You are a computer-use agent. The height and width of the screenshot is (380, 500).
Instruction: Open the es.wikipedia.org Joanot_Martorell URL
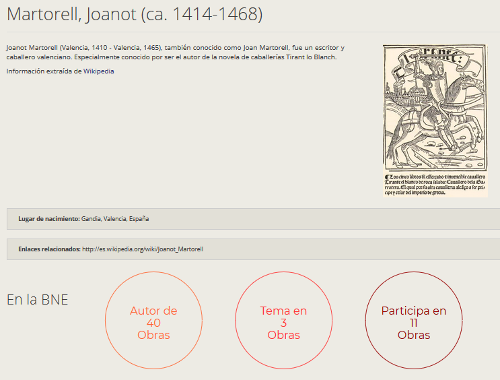click(x=143, y=249)
